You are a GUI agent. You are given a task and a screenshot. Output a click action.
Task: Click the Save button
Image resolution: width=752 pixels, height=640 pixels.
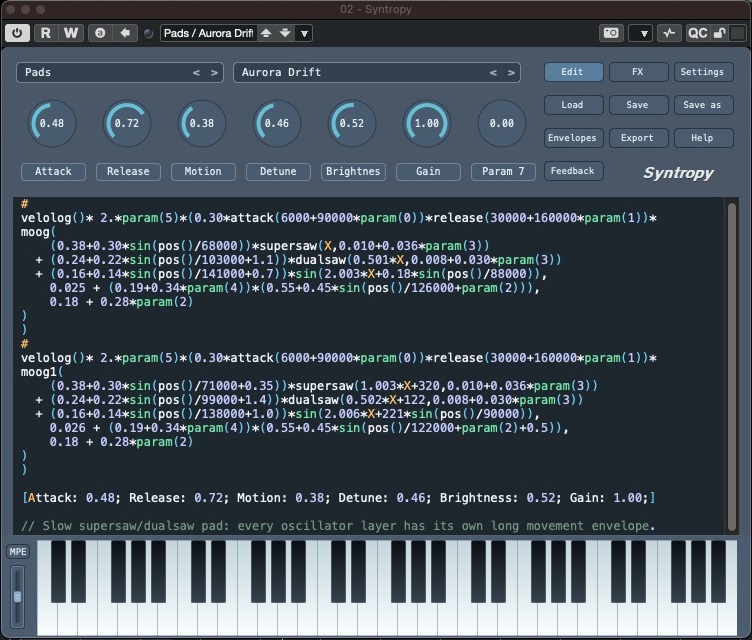coord(638,105)
